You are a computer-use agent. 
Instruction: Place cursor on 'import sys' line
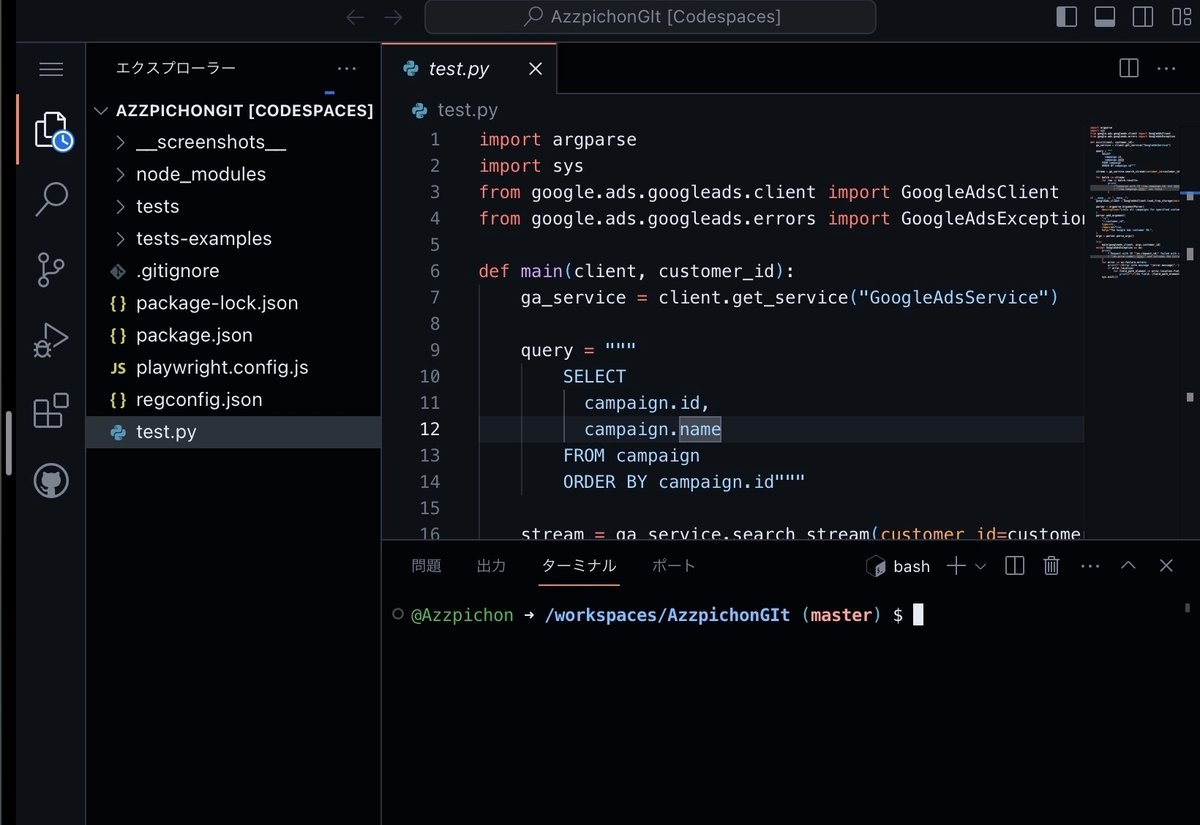(531, 166)
